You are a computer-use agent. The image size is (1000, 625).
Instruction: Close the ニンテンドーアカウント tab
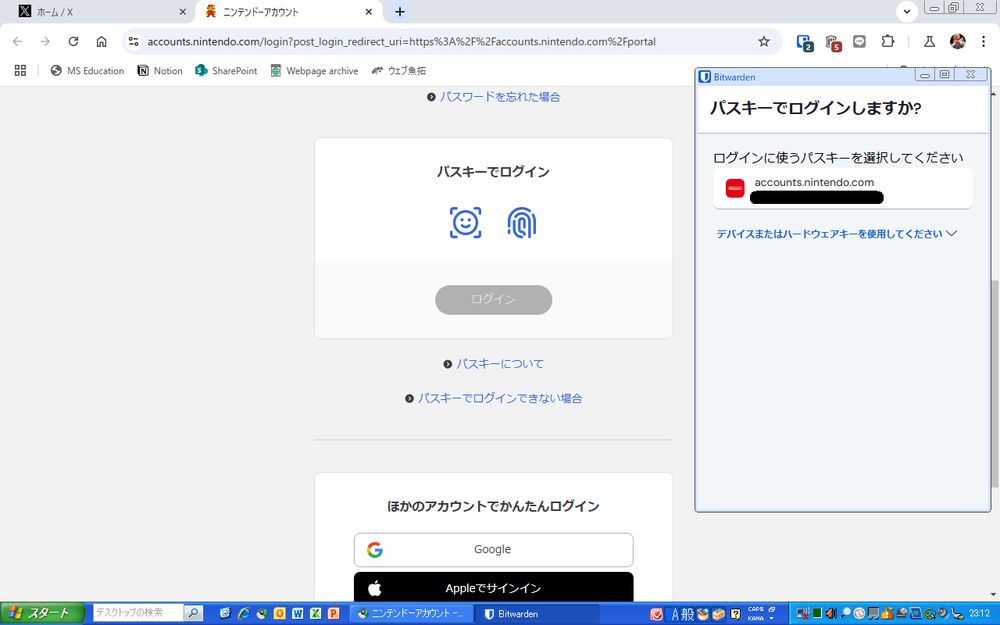[369, 11]
